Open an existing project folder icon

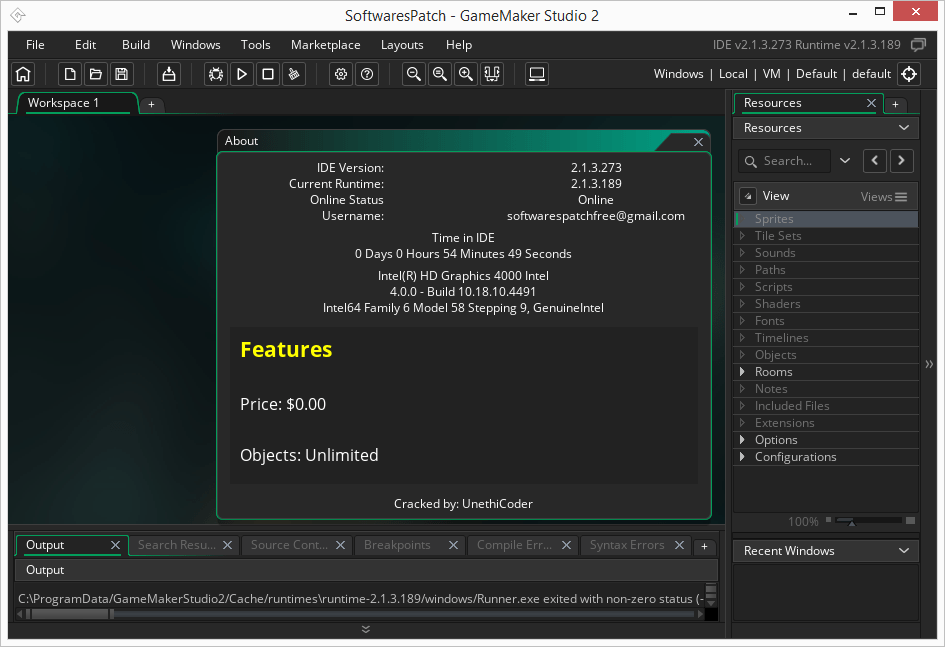[96, 74]
